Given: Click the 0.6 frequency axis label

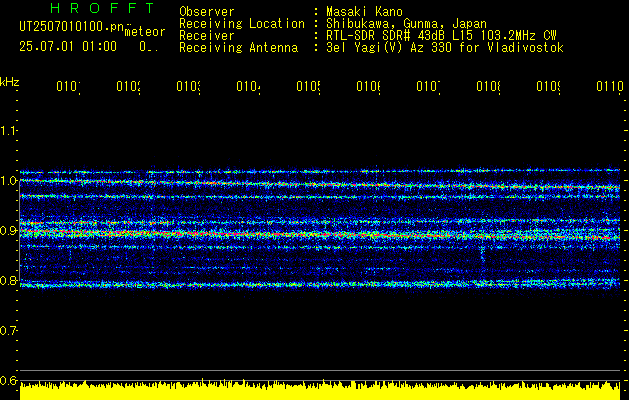Looking at the screenshot, I should coord(8,380).
